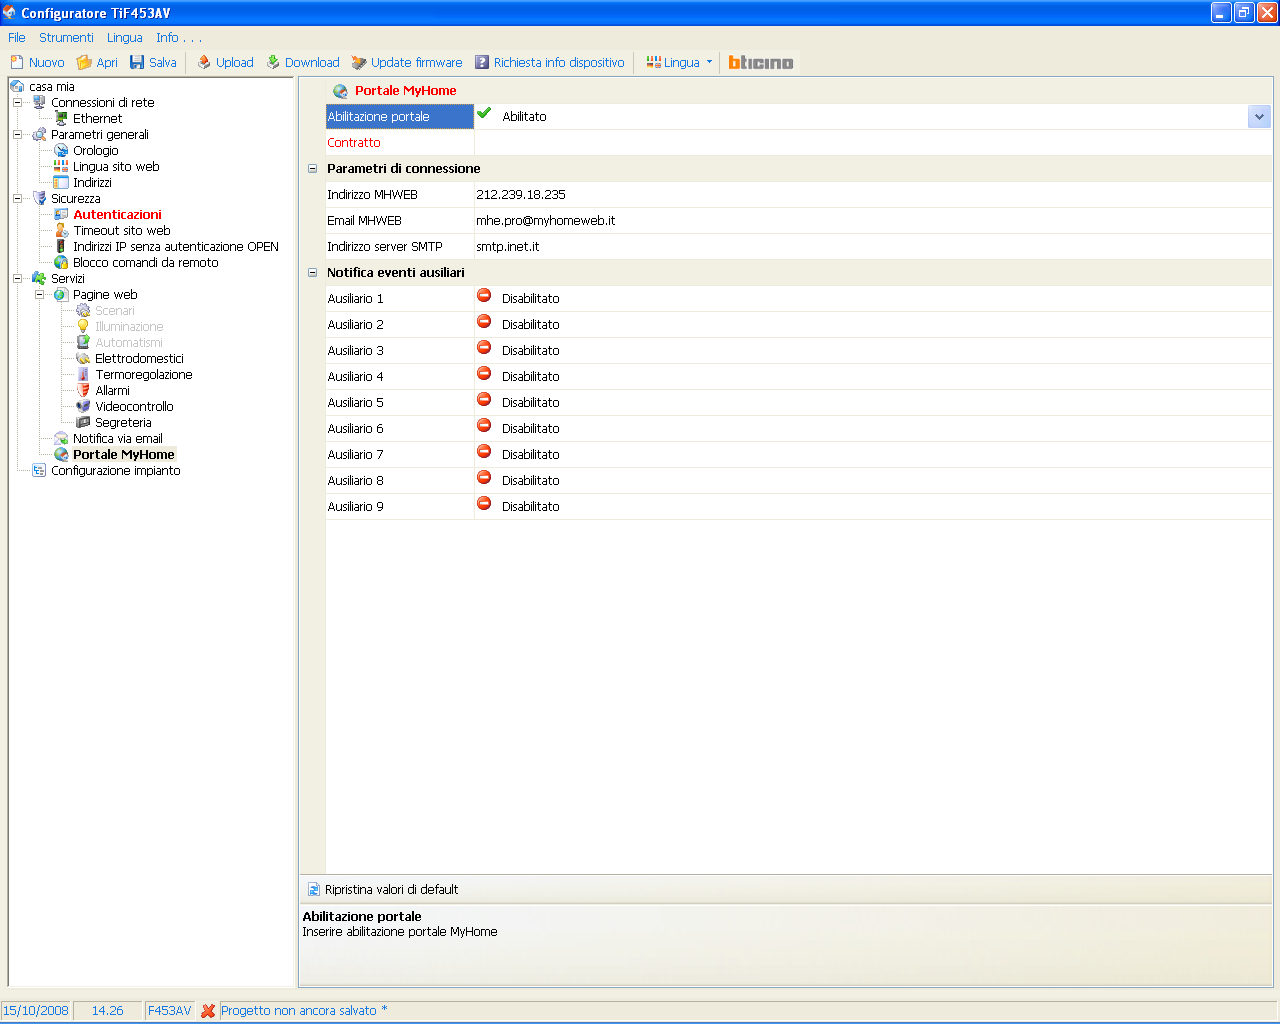Toggle Ausiliario 2 disabled status icon
1280x1024 pixels.
pyautogui.click(x=484, y=322)
